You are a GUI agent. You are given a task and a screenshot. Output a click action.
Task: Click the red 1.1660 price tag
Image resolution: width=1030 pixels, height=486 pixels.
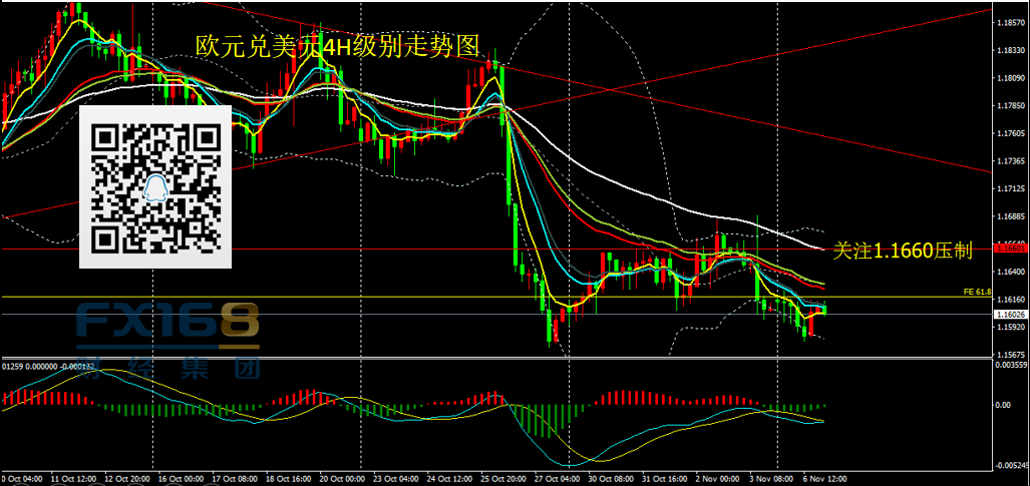[x=1010, y=247]
